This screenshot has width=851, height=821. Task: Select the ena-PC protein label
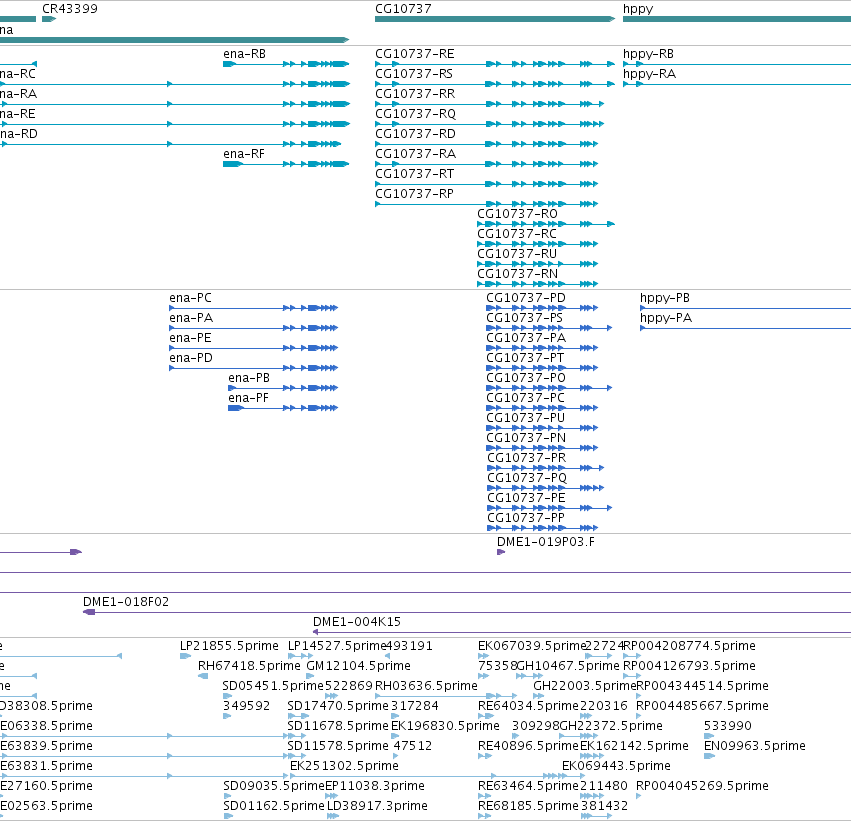coord(190,298)
